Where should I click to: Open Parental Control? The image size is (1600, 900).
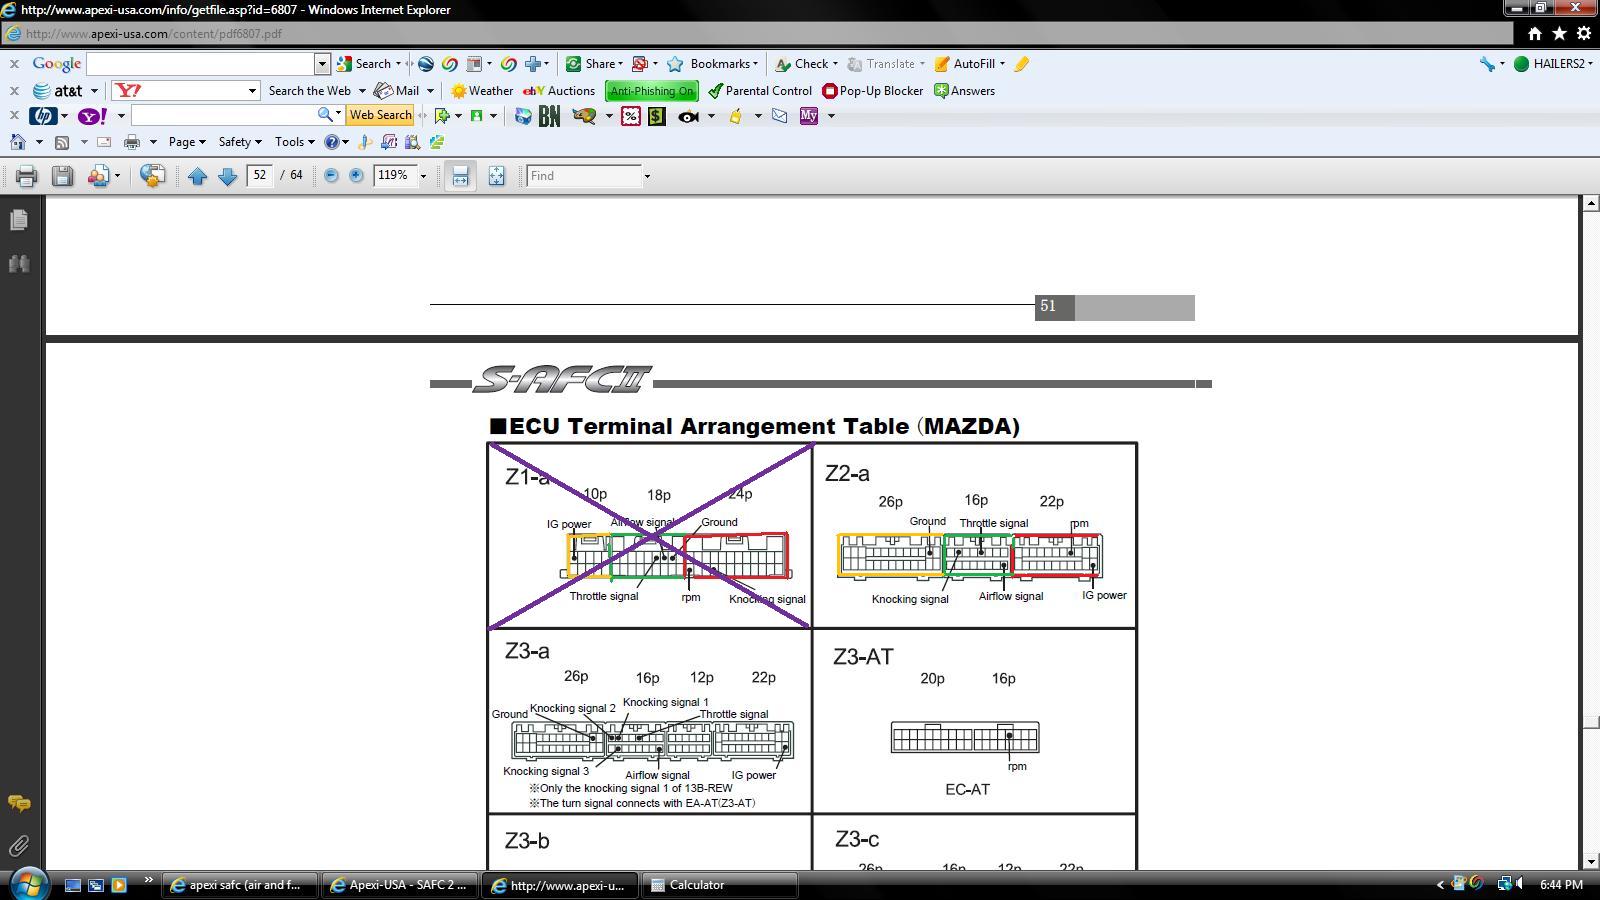coord(760,91)
